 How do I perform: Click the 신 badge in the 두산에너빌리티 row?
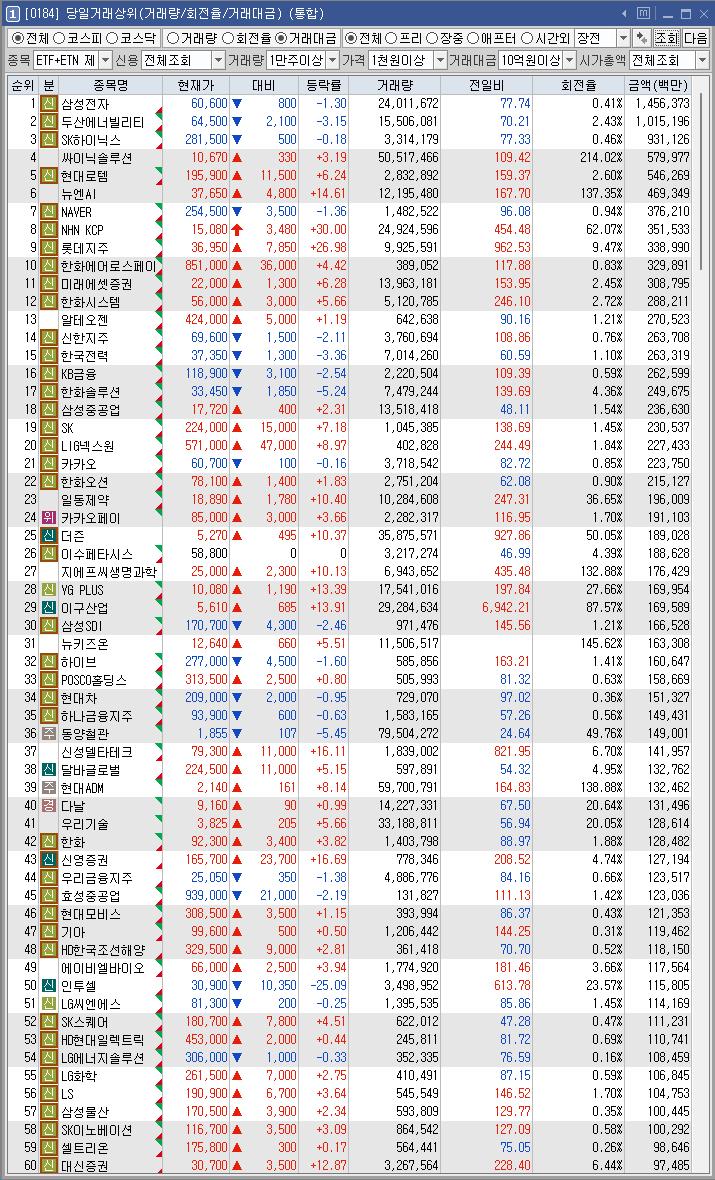(x=48, y=122)
